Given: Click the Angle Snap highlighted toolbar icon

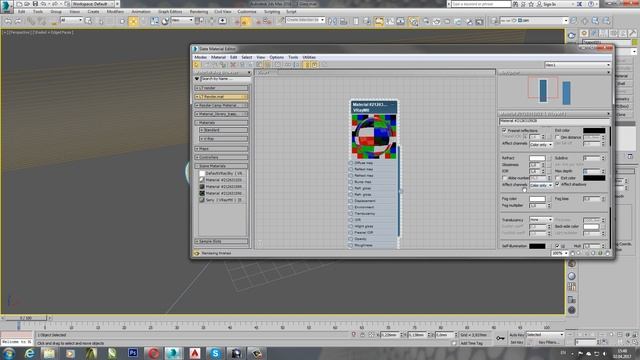Looking at the screenshot, I should point(245,21).
